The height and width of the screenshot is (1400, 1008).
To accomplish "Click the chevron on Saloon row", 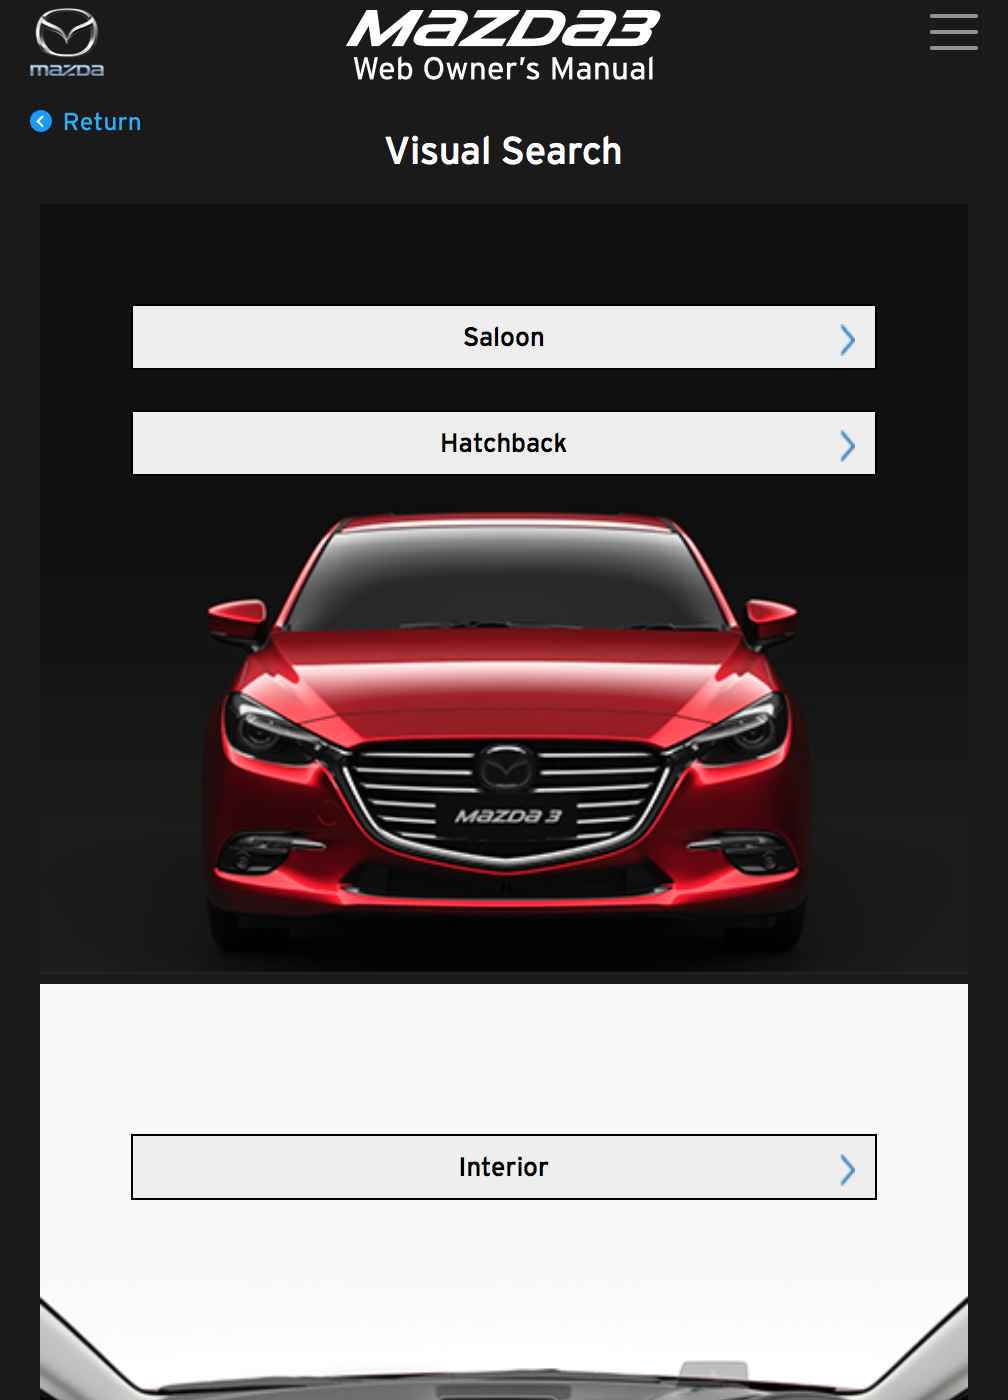I will point(848,340).
